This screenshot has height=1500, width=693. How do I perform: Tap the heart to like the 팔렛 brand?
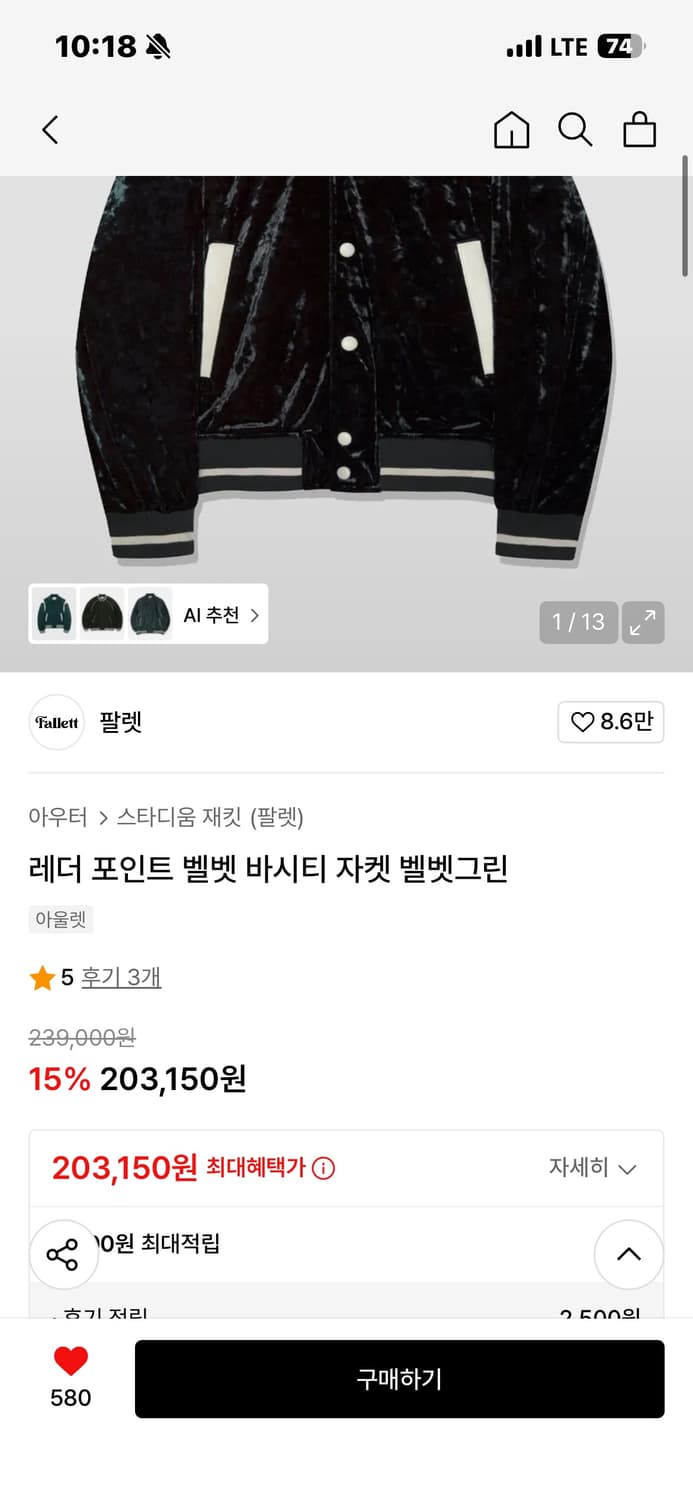pos(611,722)
